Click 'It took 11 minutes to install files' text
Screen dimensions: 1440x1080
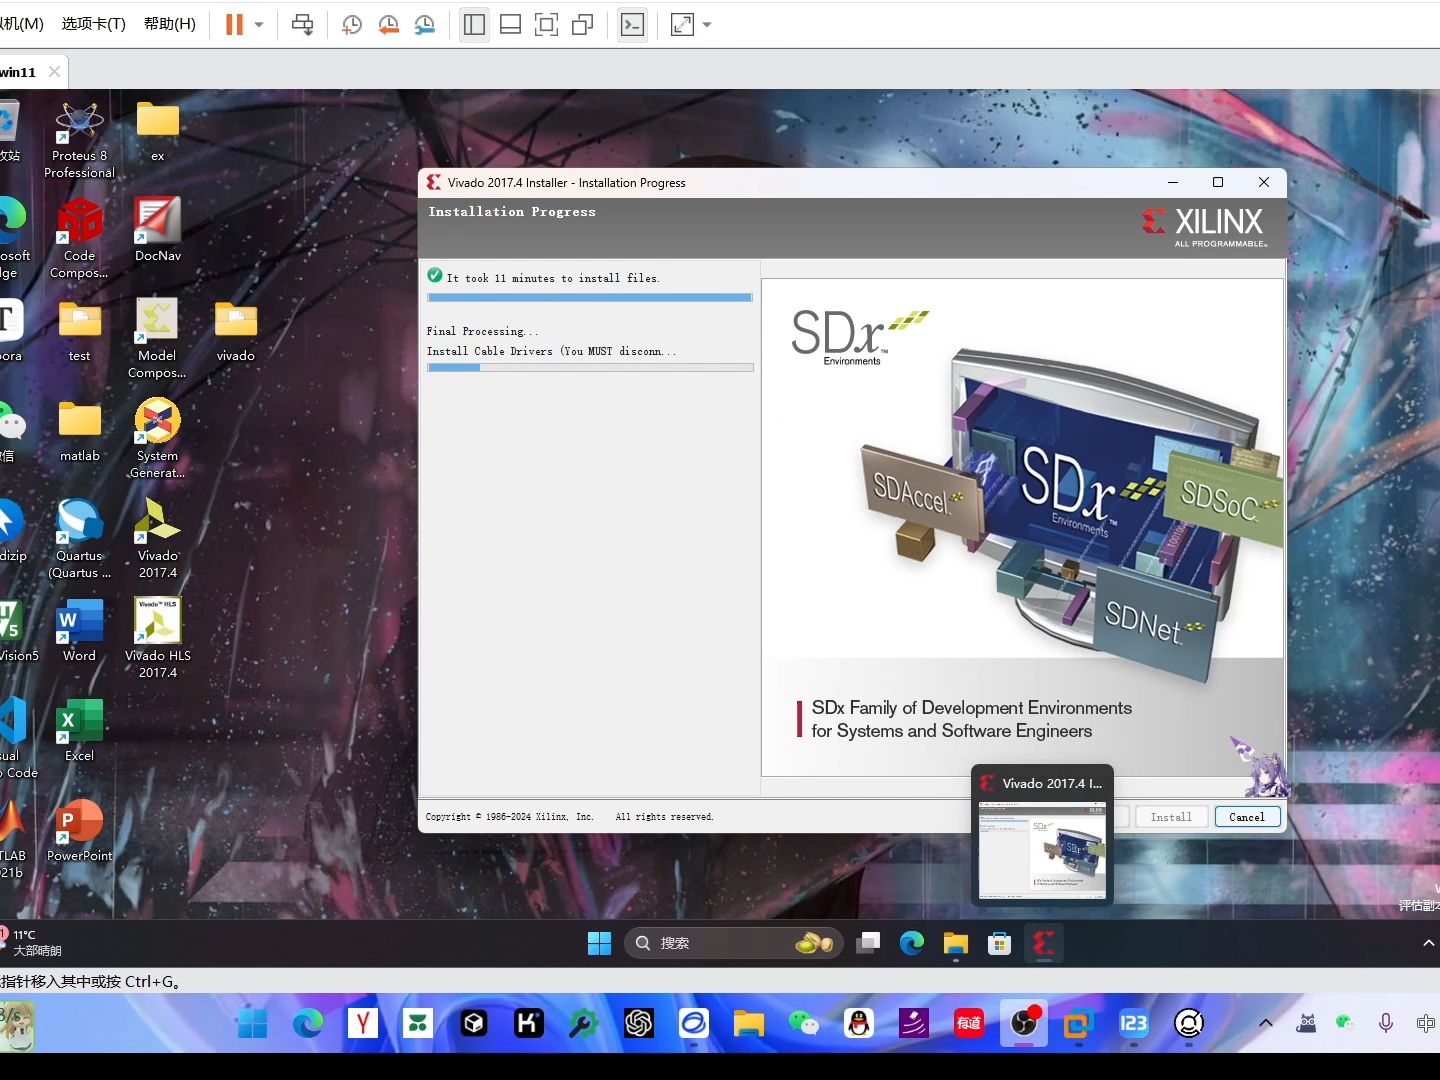coord(553,278)
